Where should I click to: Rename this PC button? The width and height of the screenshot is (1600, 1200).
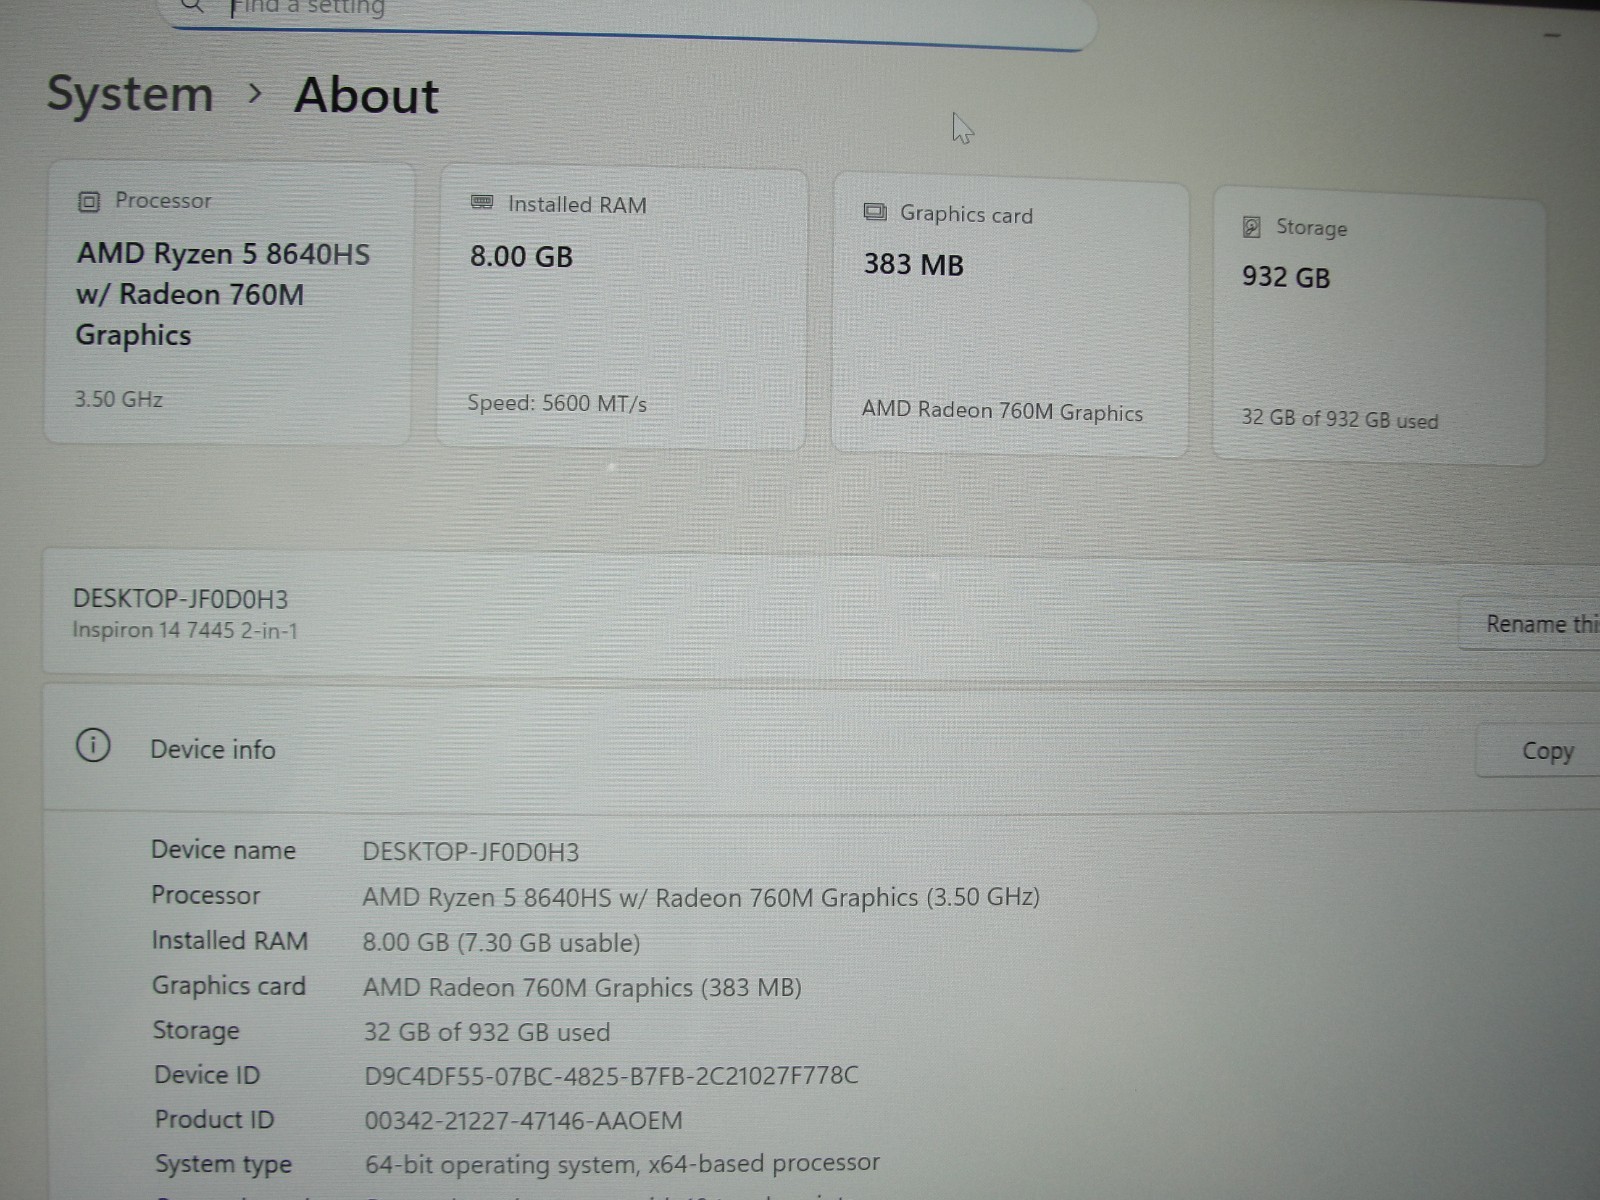pyautogui.click(x=1530, y=624)
